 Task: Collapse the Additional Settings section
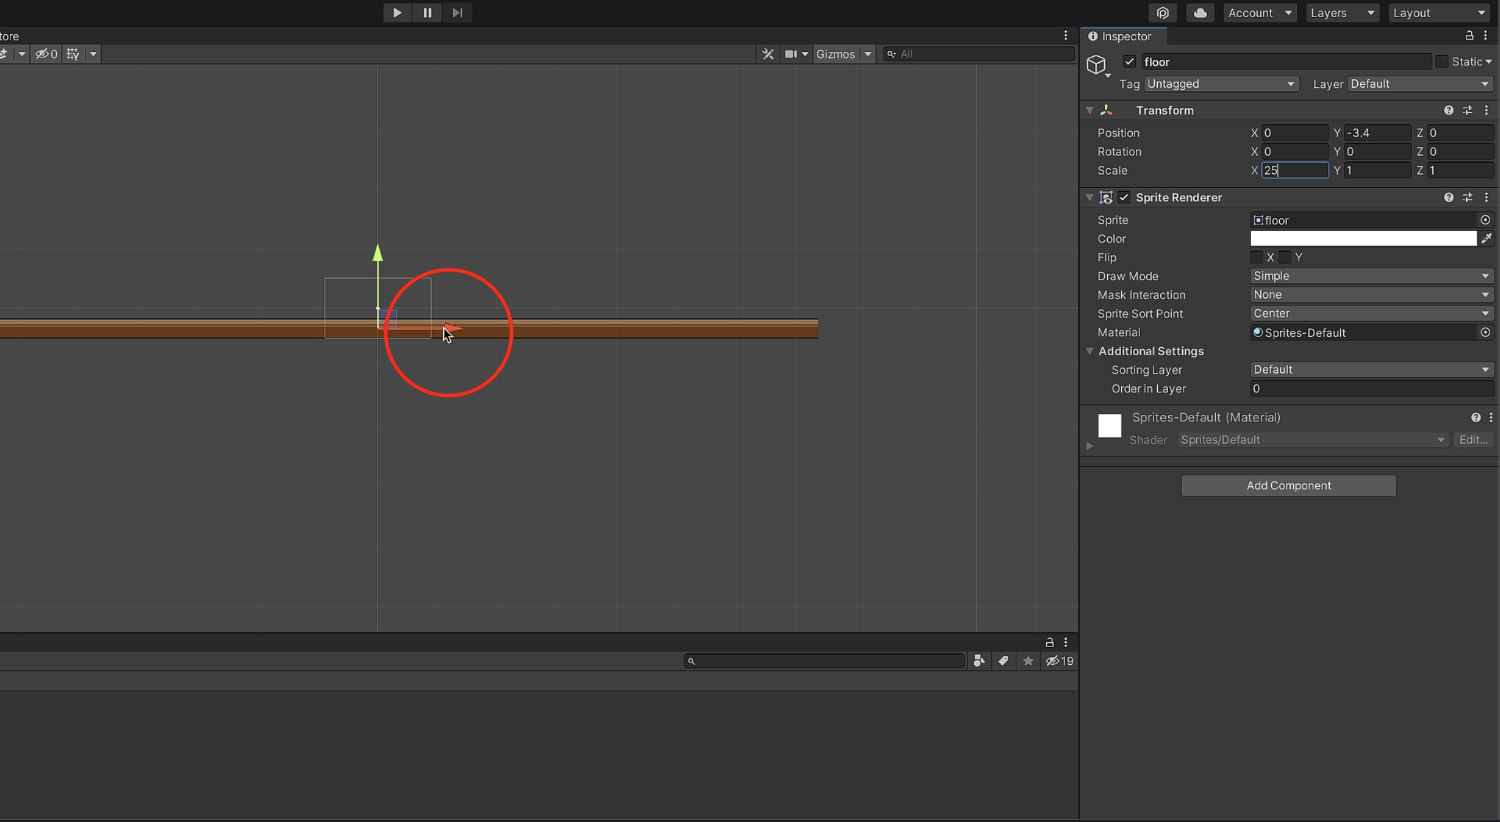[x=1090, y=352]
